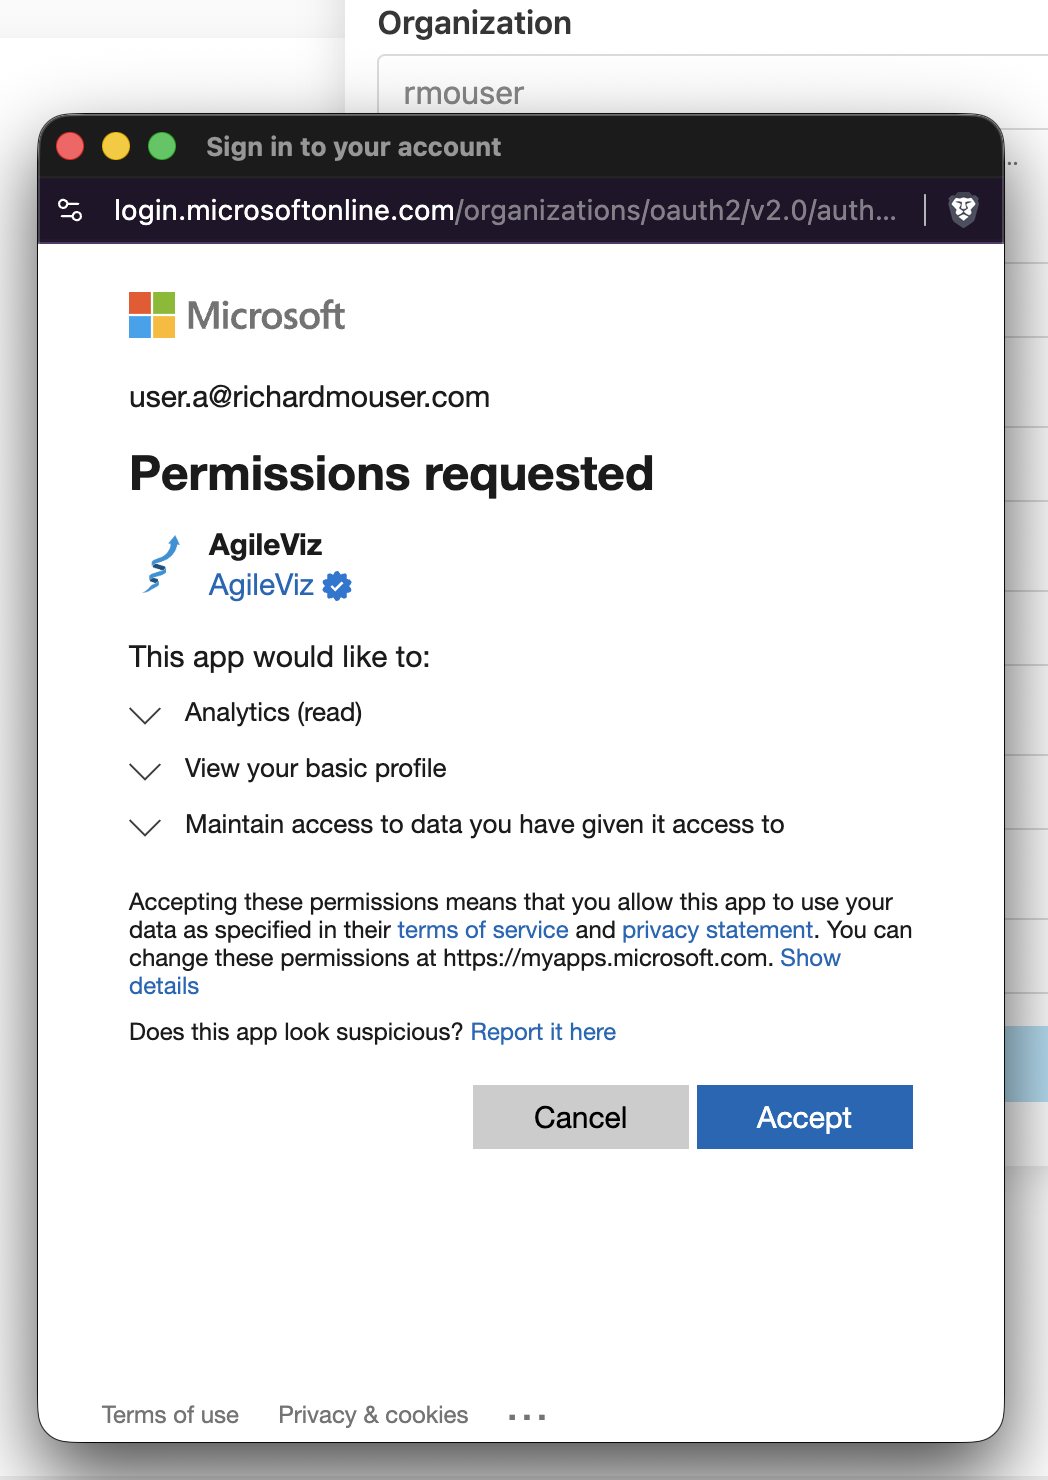
Task: Click Report it here link
Action: click(543, 1031)
